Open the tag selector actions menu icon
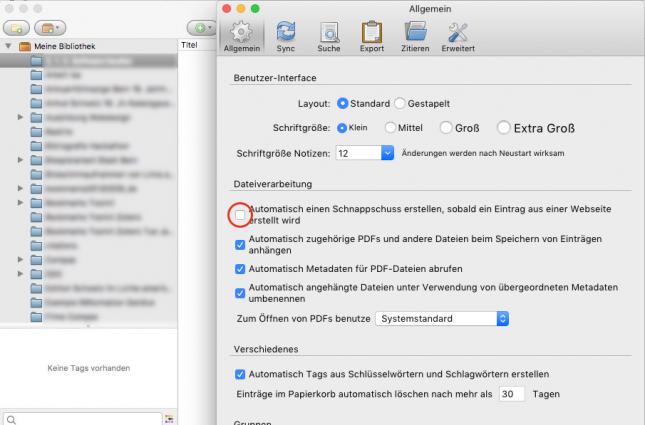This screenshot has width=645, height=425. coord(169,419)
